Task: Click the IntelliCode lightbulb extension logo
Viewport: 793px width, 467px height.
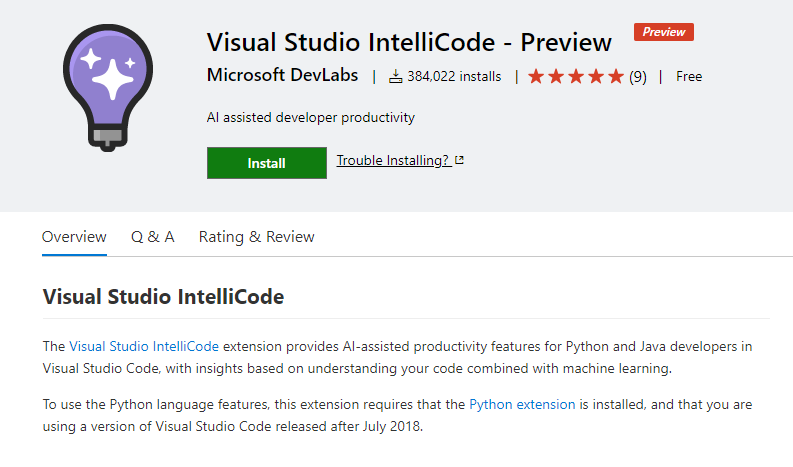Action: point(108,88)
